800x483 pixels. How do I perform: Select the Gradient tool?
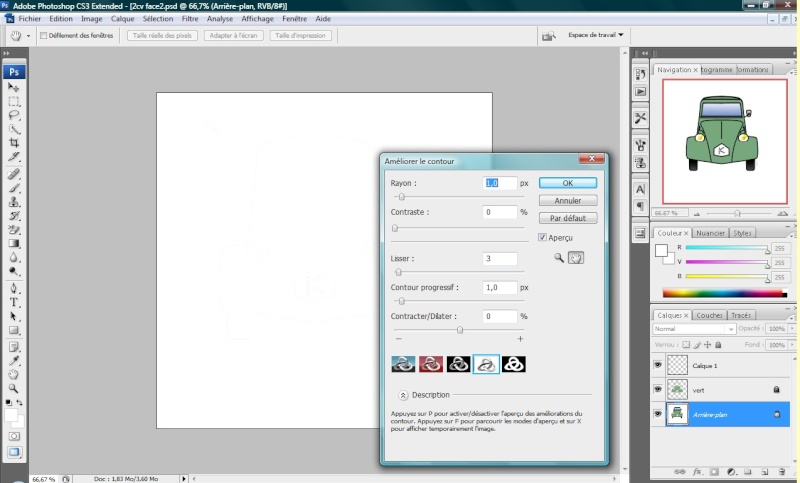pyautogui.click(x=13, y=244)
